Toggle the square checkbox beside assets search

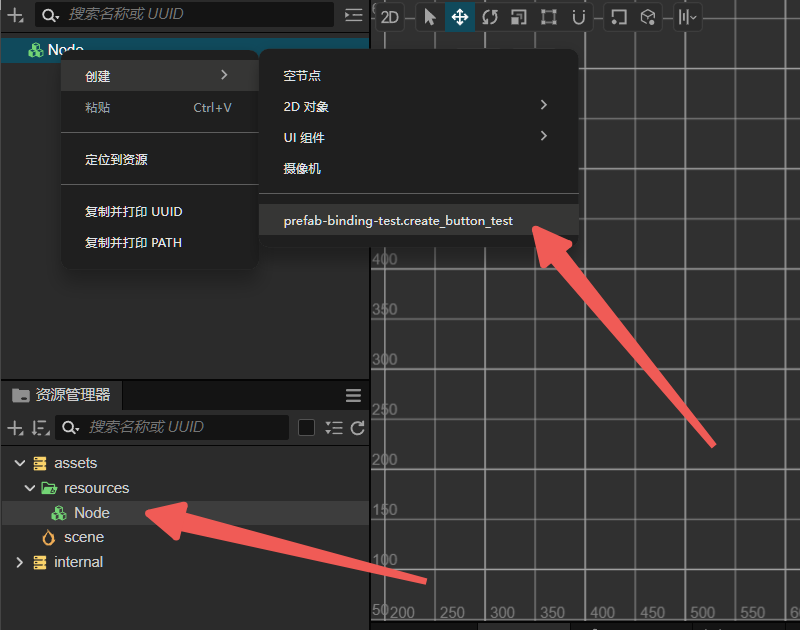click(x=306, y=427)
